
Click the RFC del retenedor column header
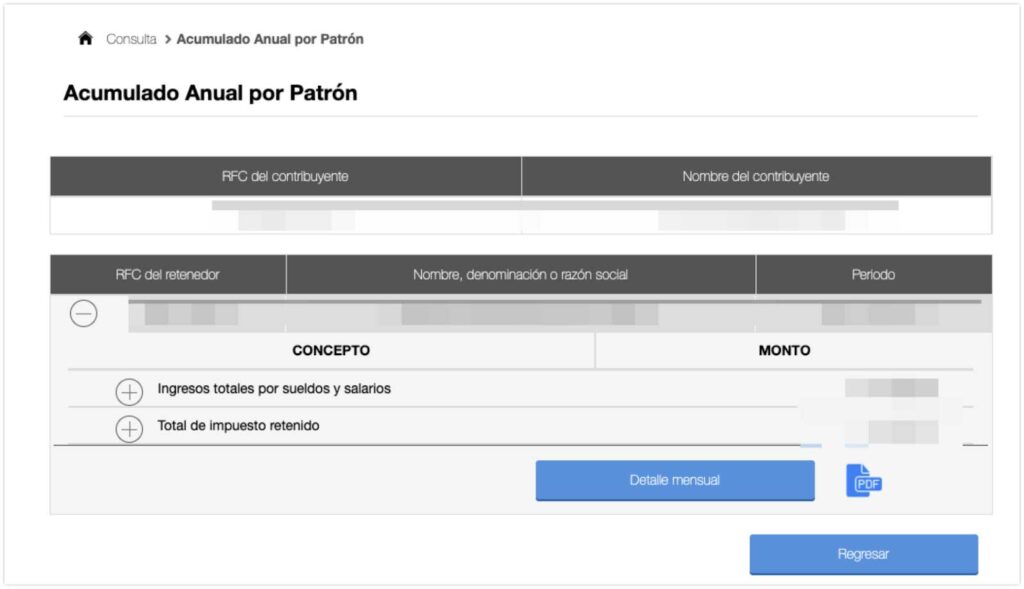pyautogui.click(x=168, y=274)
